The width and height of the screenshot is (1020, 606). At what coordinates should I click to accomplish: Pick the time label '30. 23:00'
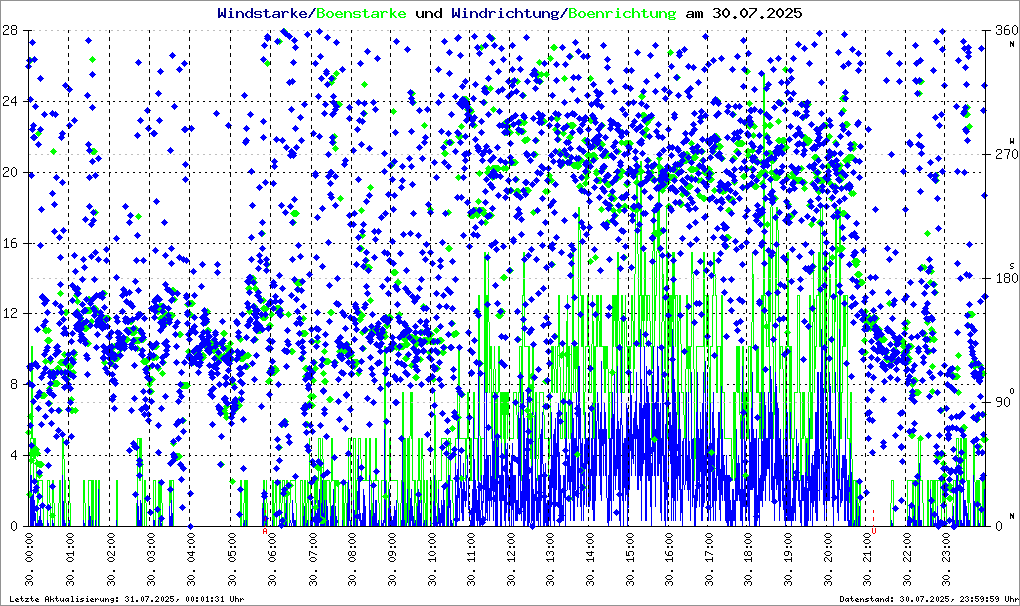(x=946, y=559)
